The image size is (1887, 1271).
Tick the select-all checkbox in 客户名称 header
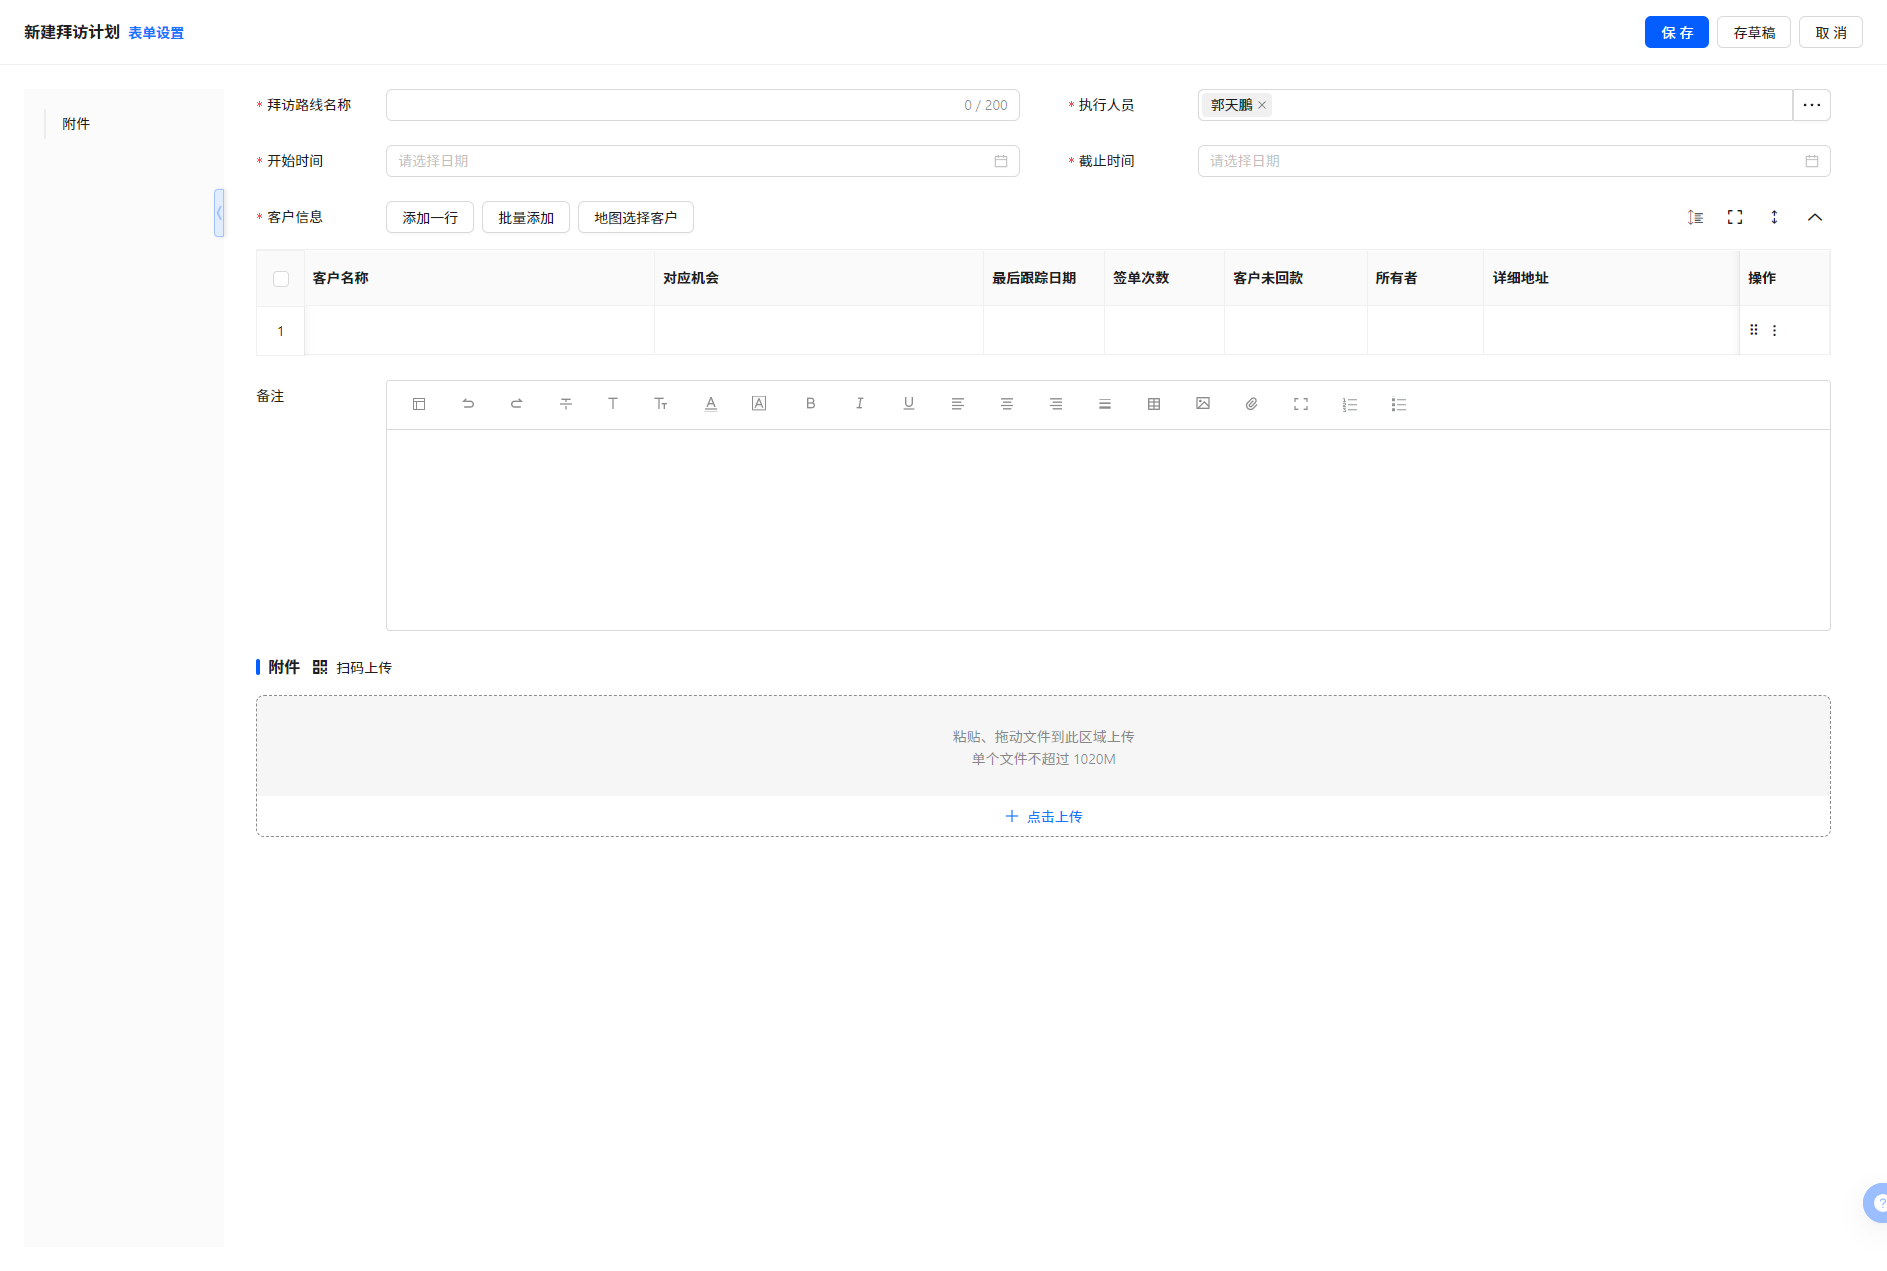(x=281, y=279)
